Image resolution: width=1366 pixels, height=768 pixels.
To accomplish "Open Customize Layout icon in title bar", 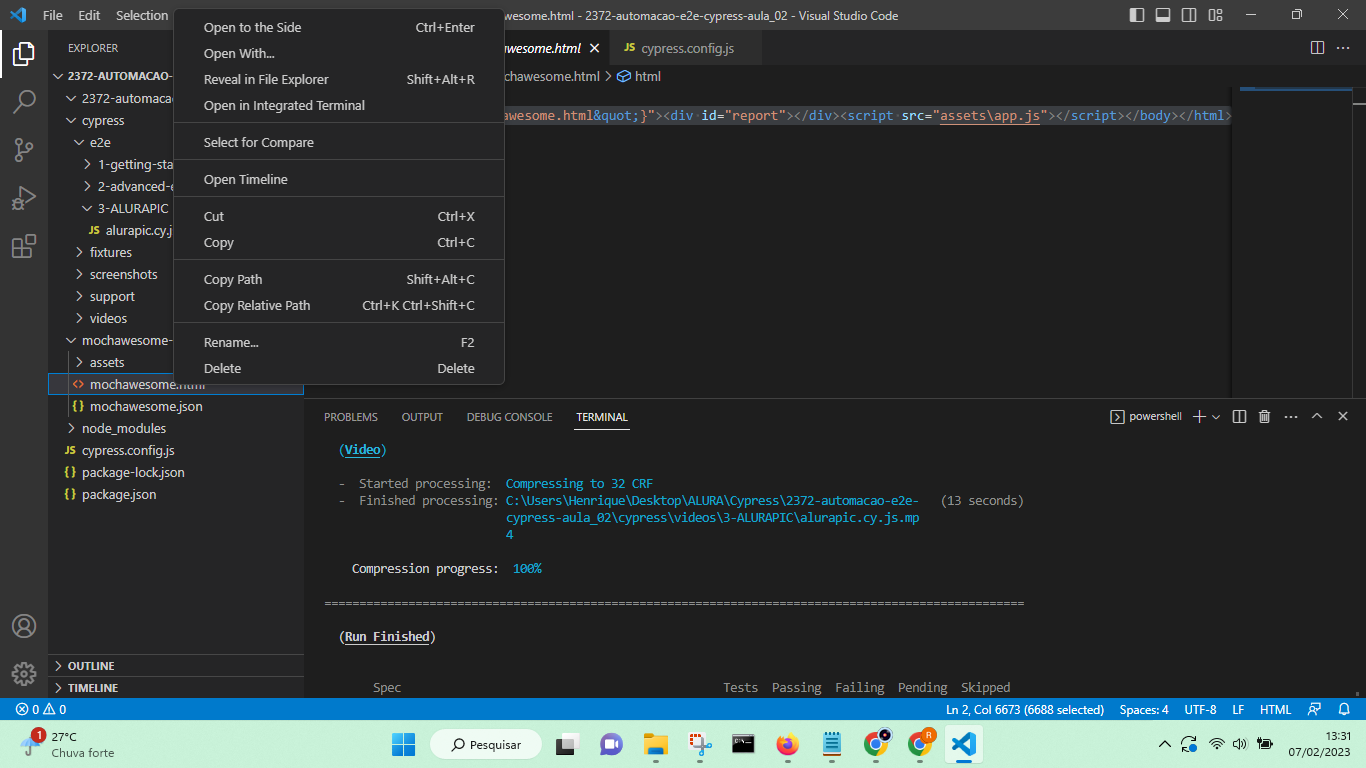I will 1215,15.
